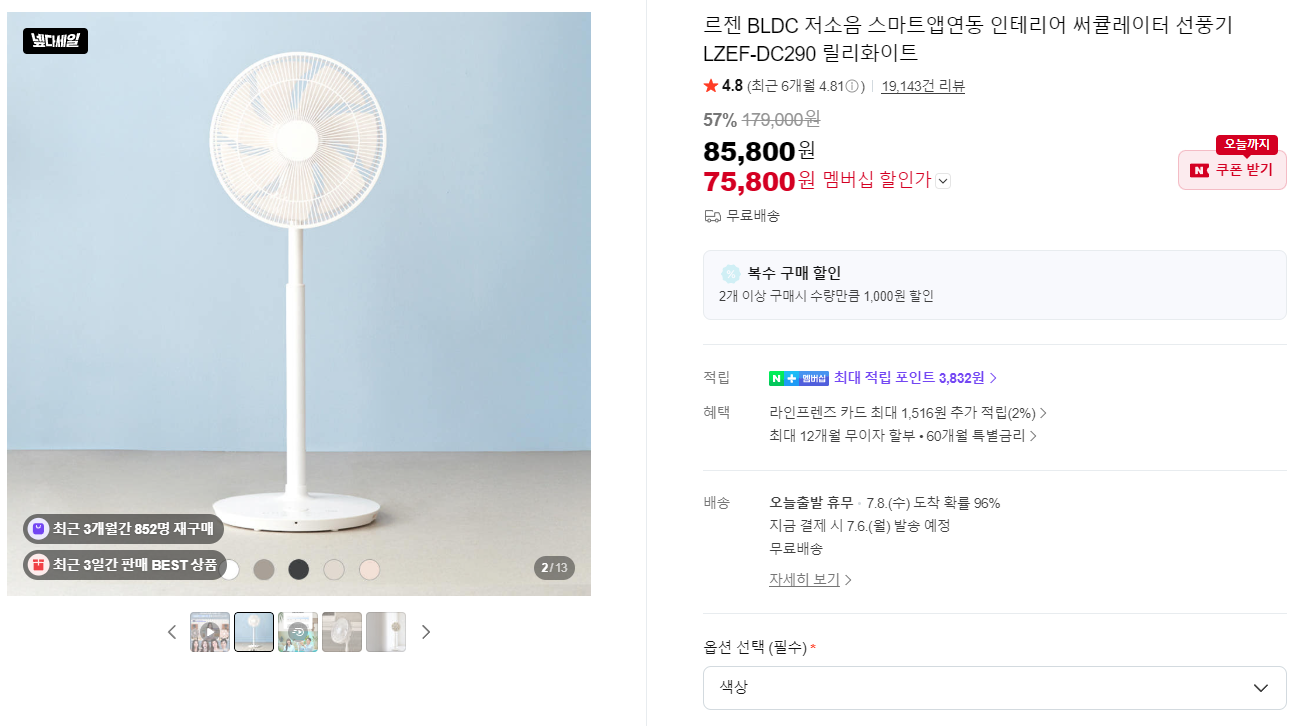The height and width of the screenshot is (726, 1306).
Task: Click the 쿠폰 받기 button
Action: coord(1232,170)
